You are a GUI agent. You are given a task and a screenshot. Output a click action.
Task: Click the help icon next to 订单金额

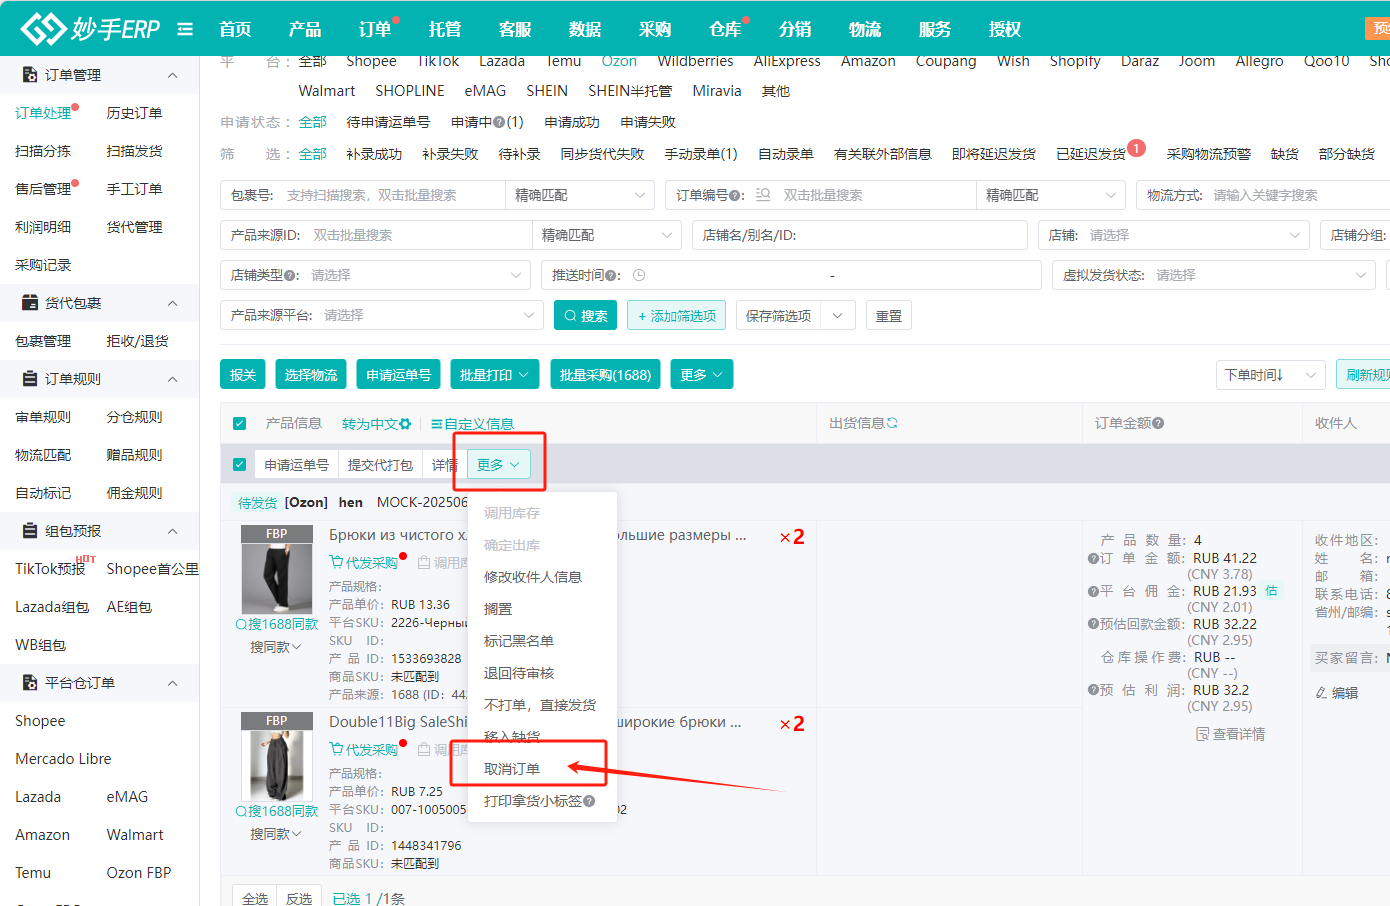point(1156,422)
